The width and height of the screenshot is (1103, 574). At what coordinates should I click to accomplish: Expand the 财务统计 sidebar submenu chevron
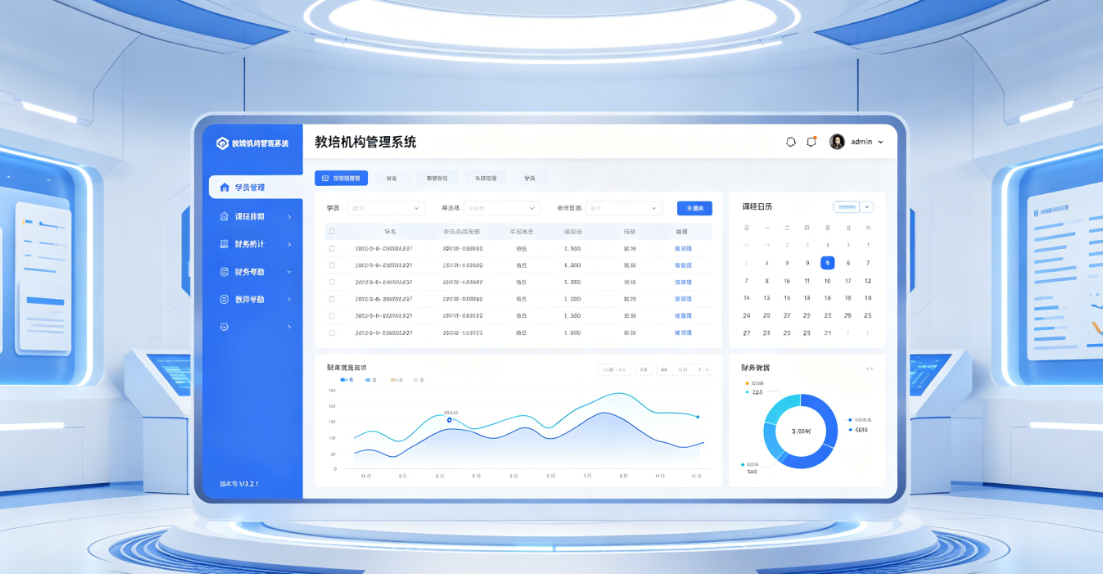coord(289,244)
